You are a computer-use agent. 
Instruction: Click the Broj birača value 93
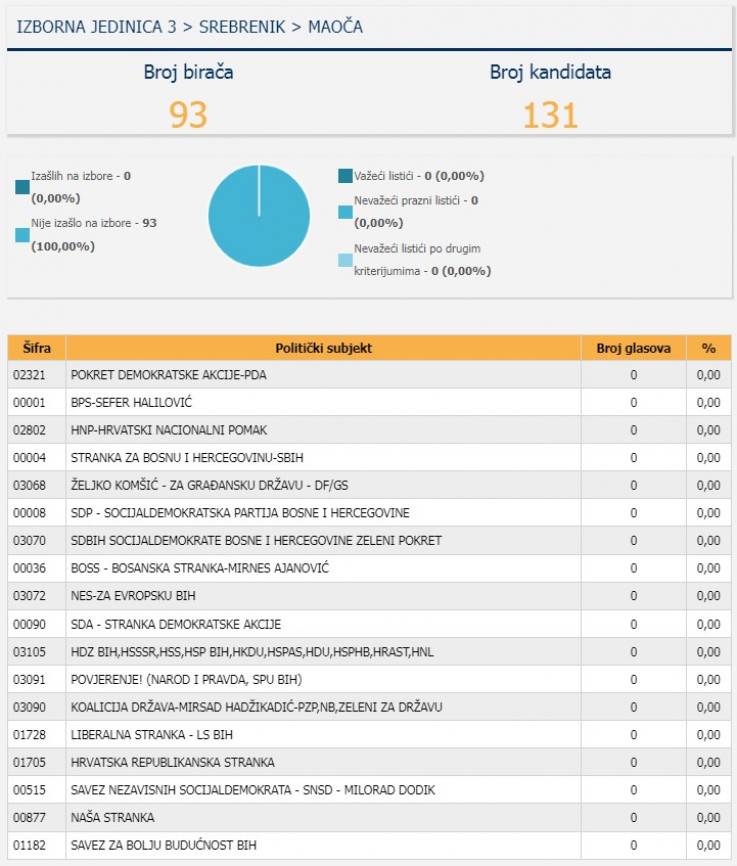click(188, 115)
